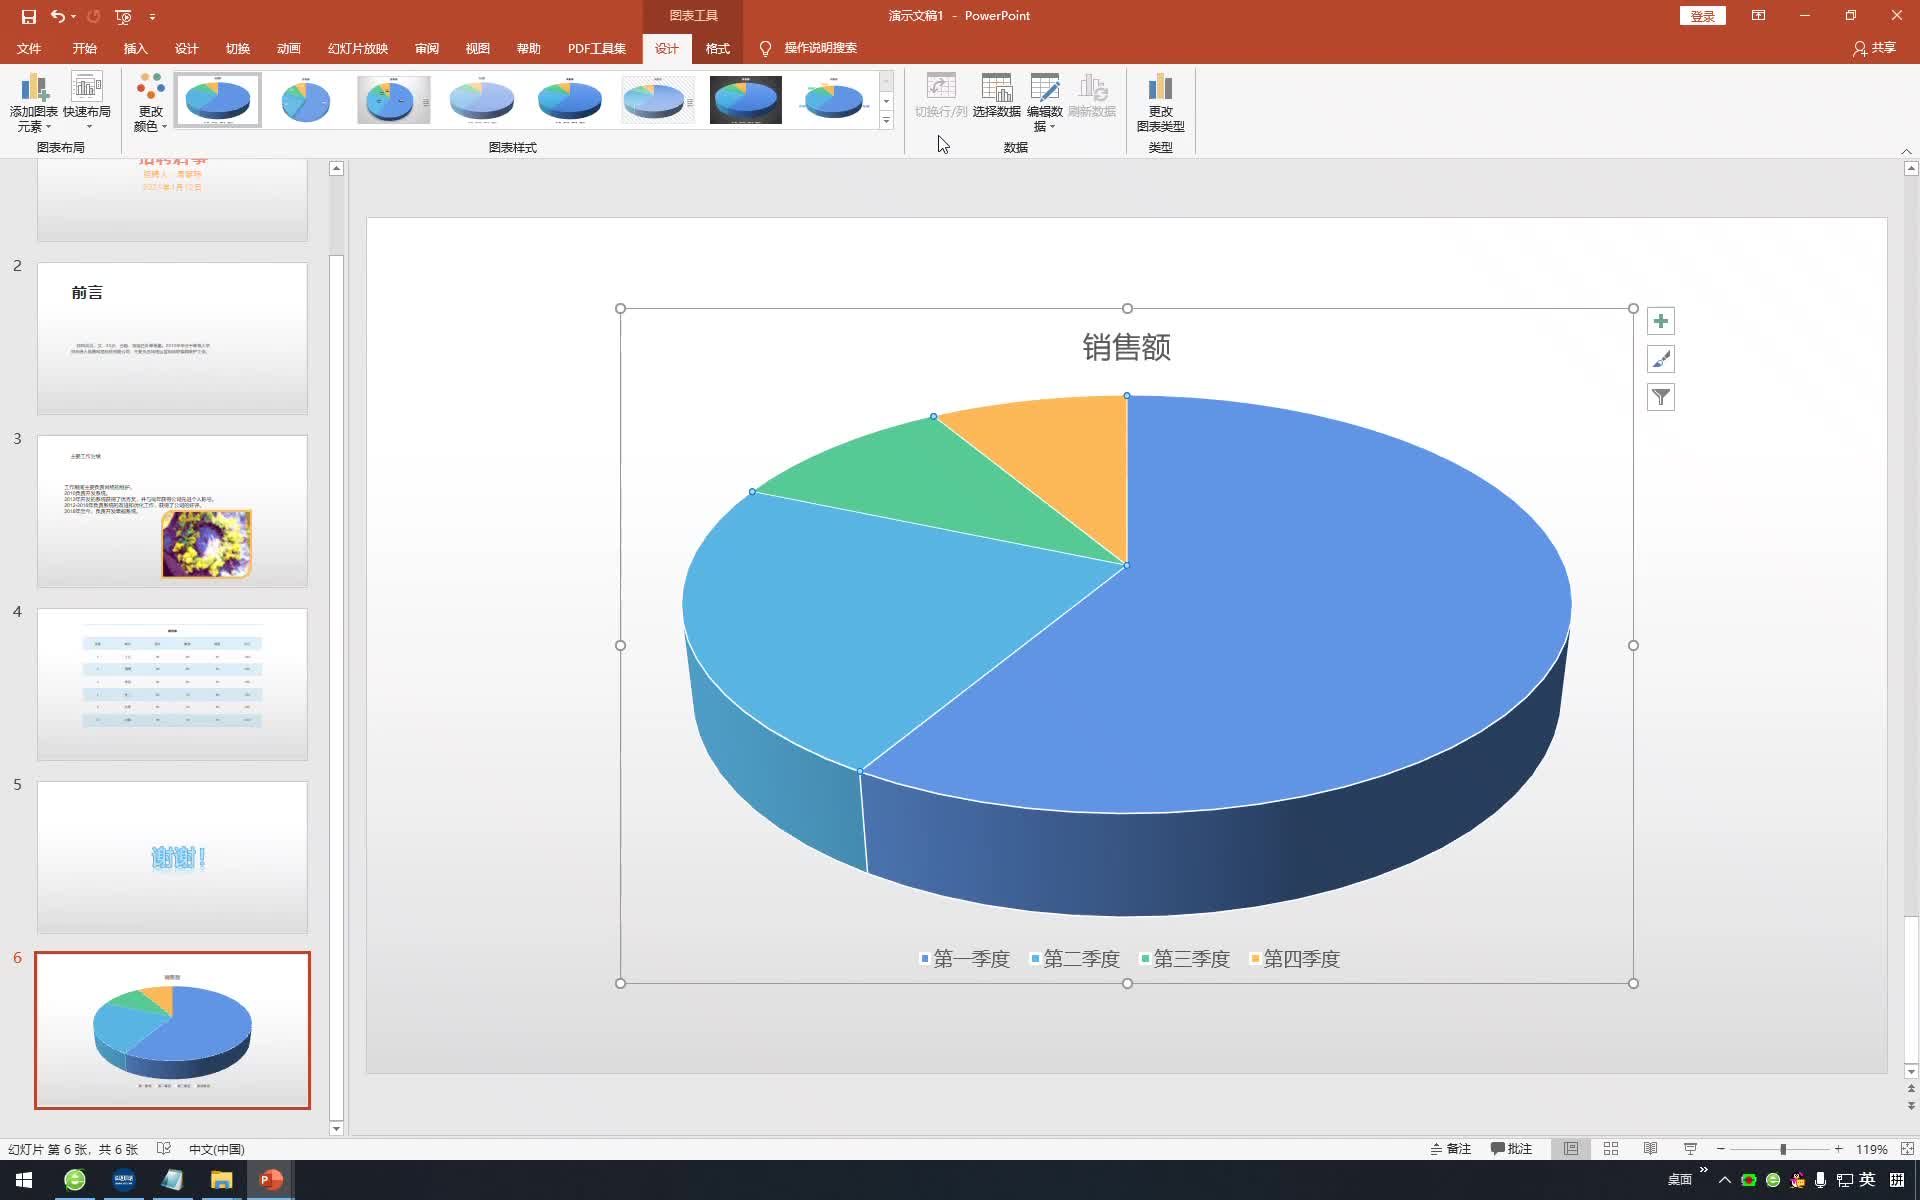The height and width of the screenshot is (1200, 1920).
Task: Open the Undo history dropdown arrow
Action: click(x=73, y=16)
